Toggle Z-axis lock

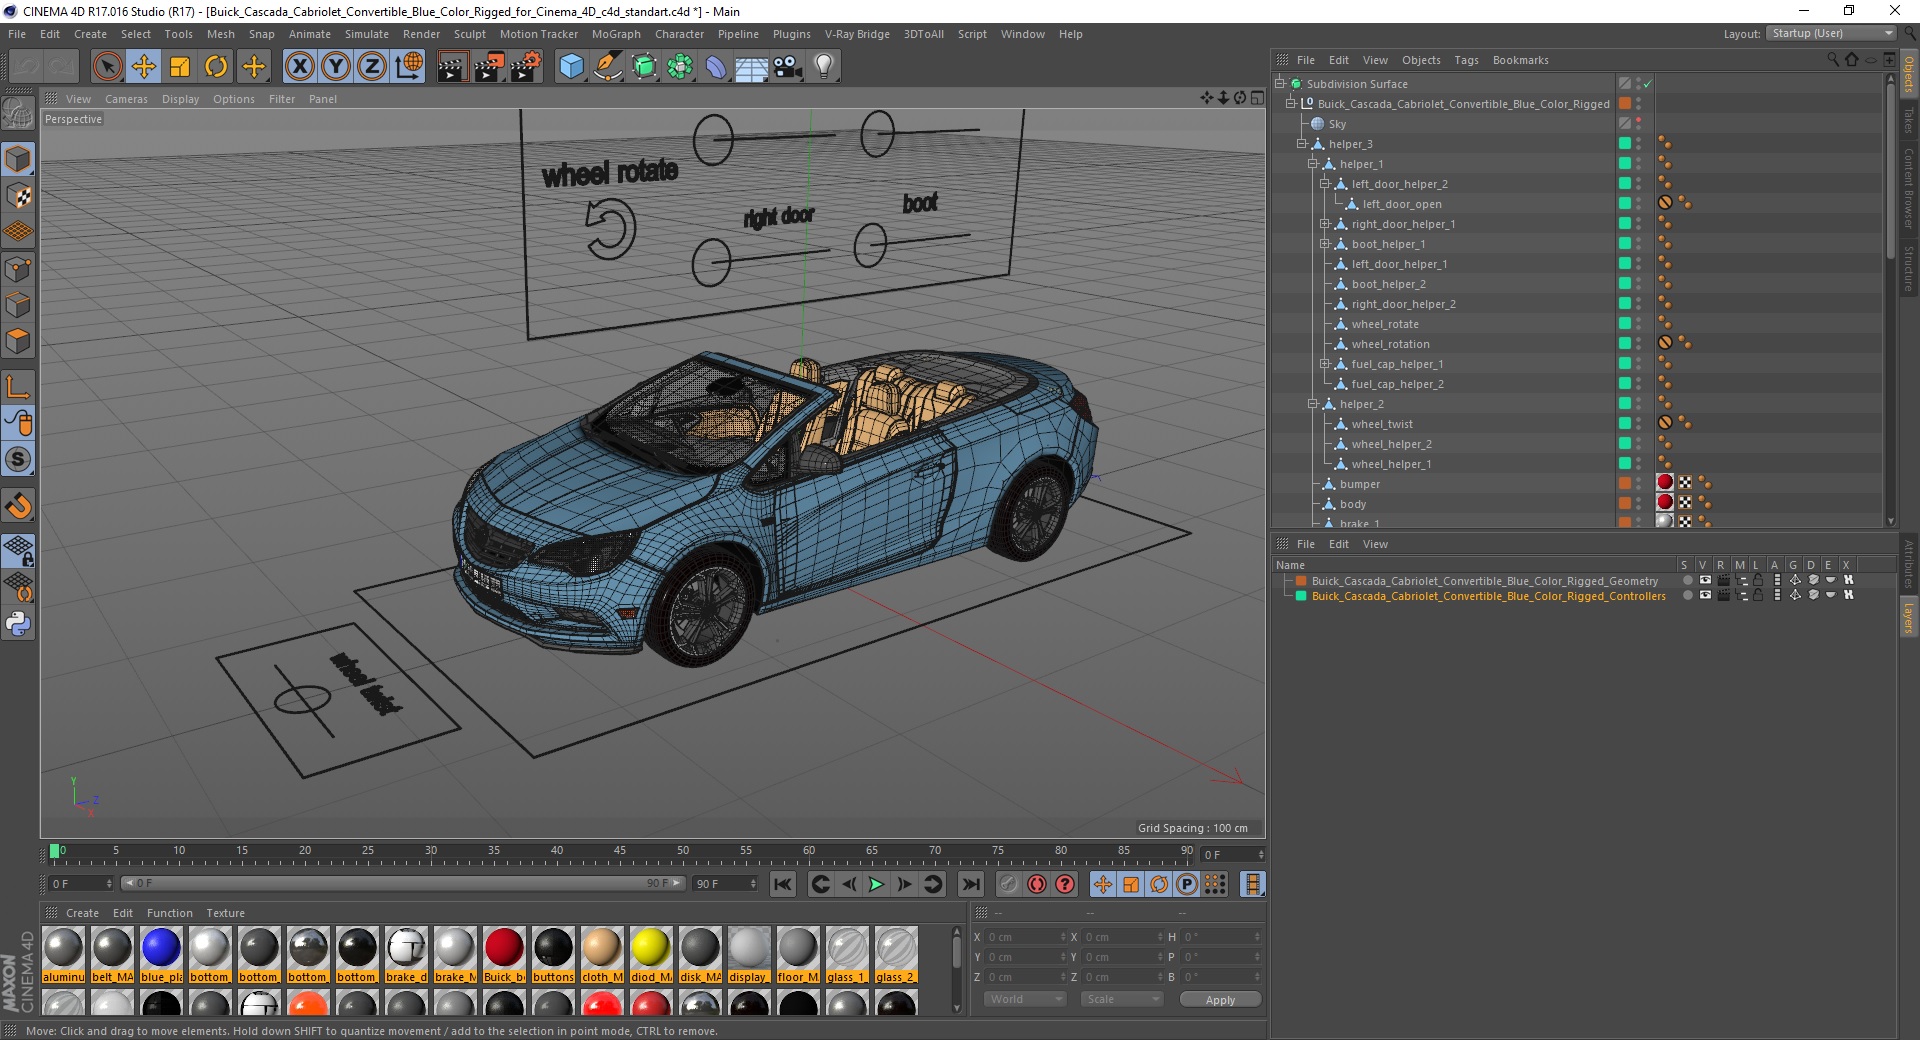tap(372, 67)
